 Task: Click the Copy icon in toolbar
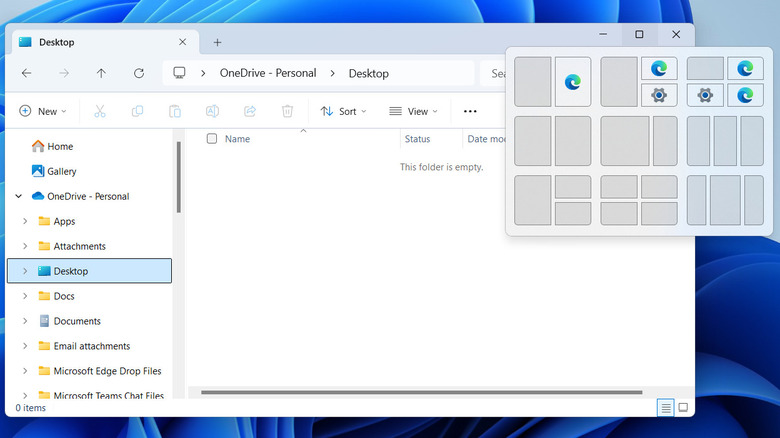tap(137, 111)
